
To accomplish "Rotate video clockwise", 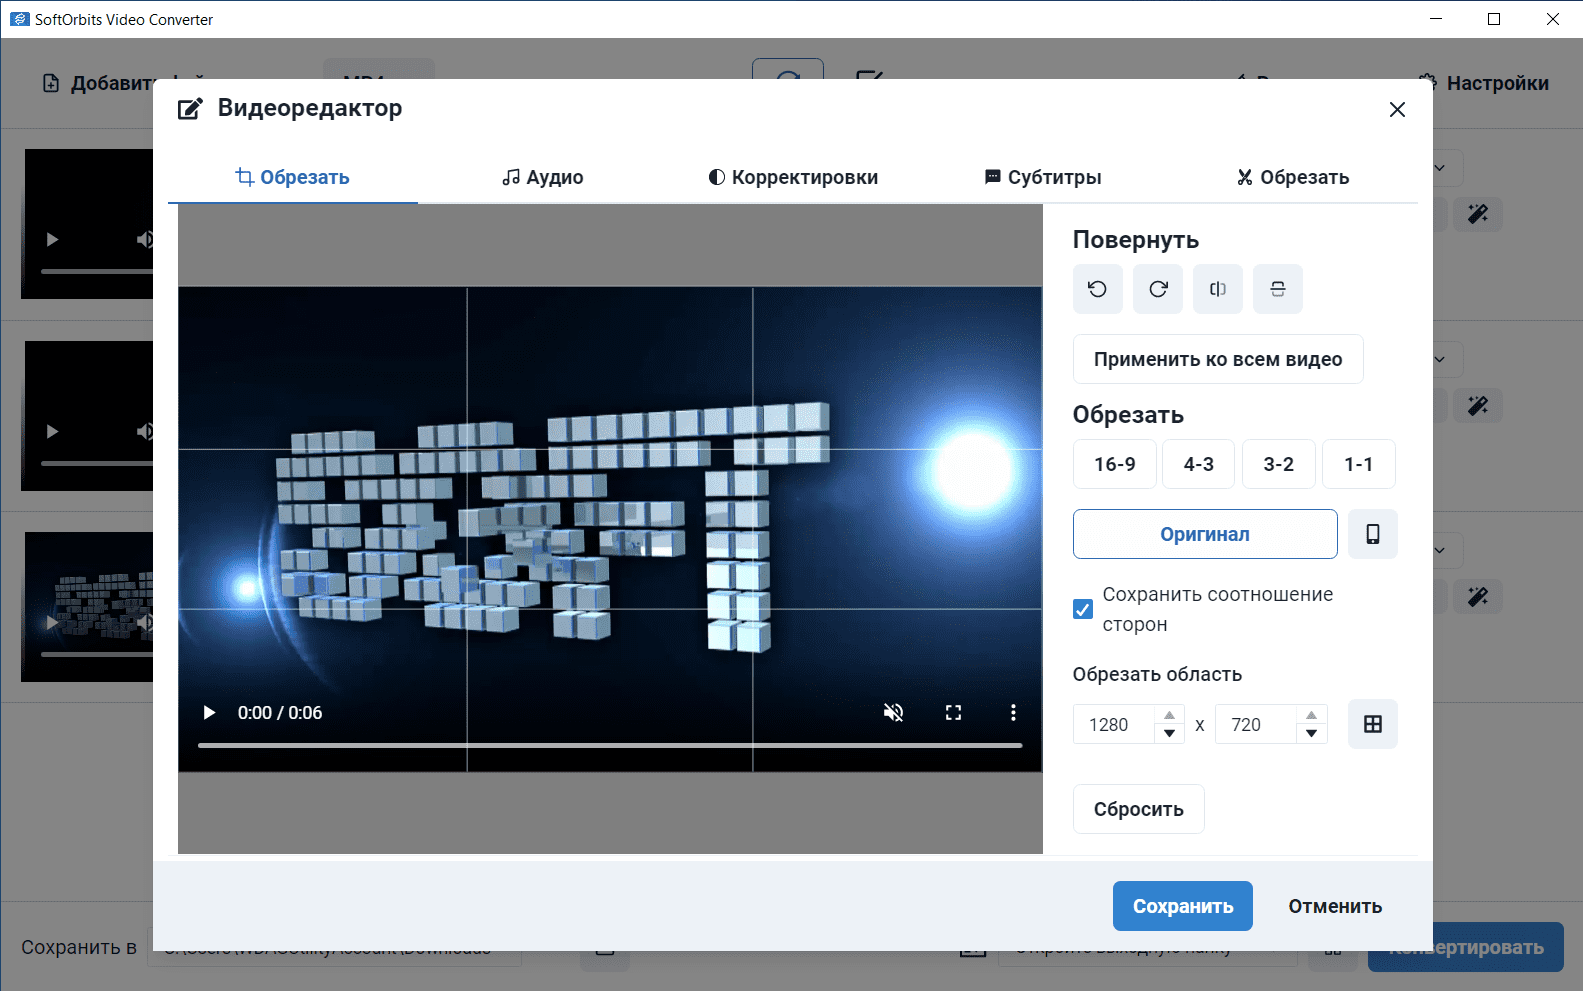I will click(x=1158, y=289).
